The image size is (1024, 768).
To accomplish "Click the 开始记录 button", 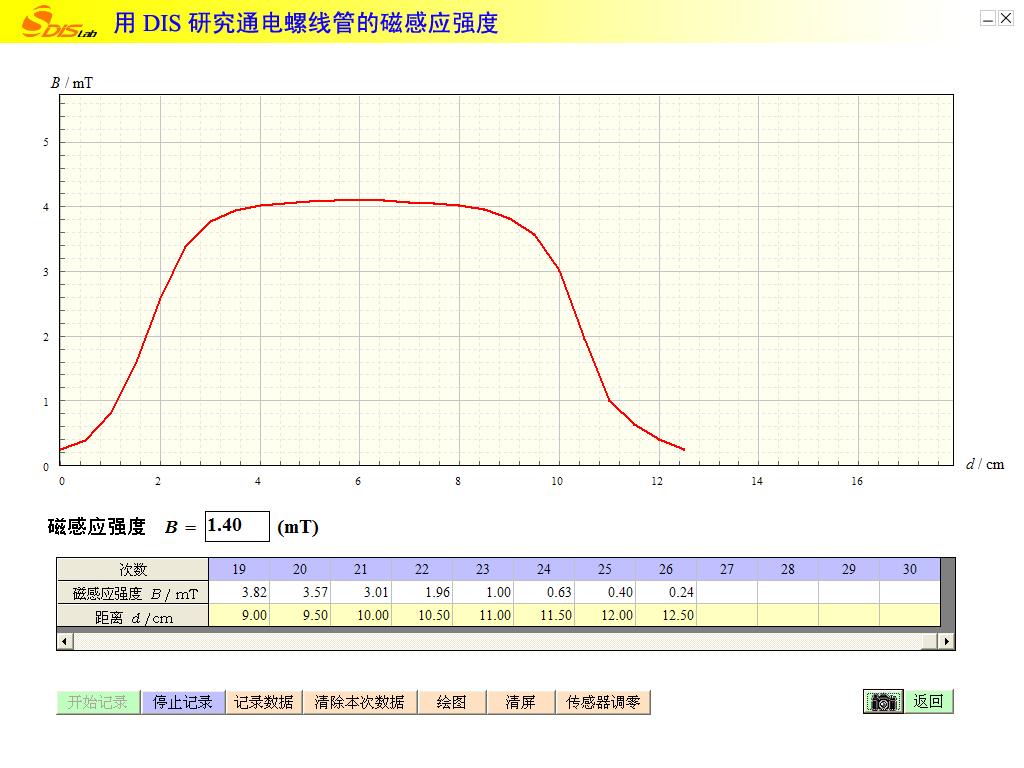I will tap(98, 702).
